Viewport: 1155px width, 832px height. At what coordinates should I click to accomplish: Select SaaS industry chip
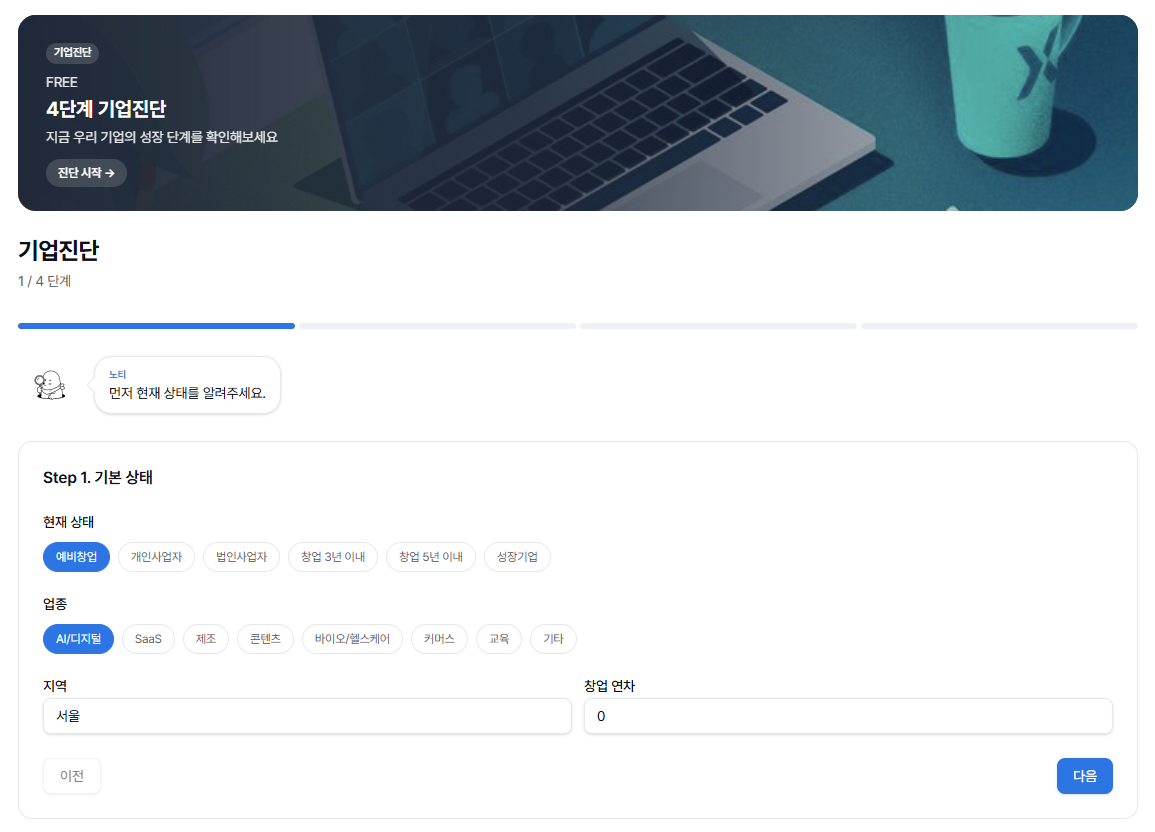(x=148, y=638)
